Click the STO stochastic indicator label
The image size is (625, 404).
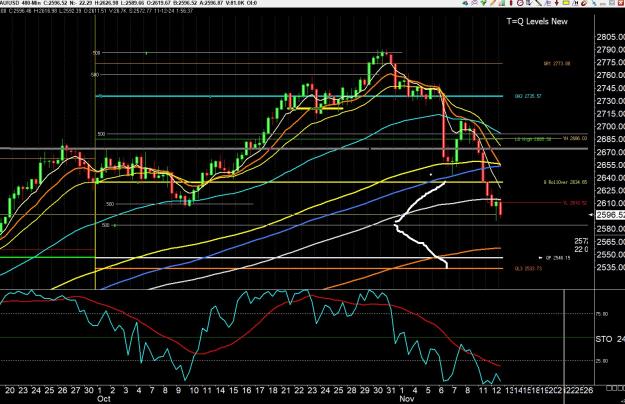pos(603,339)
